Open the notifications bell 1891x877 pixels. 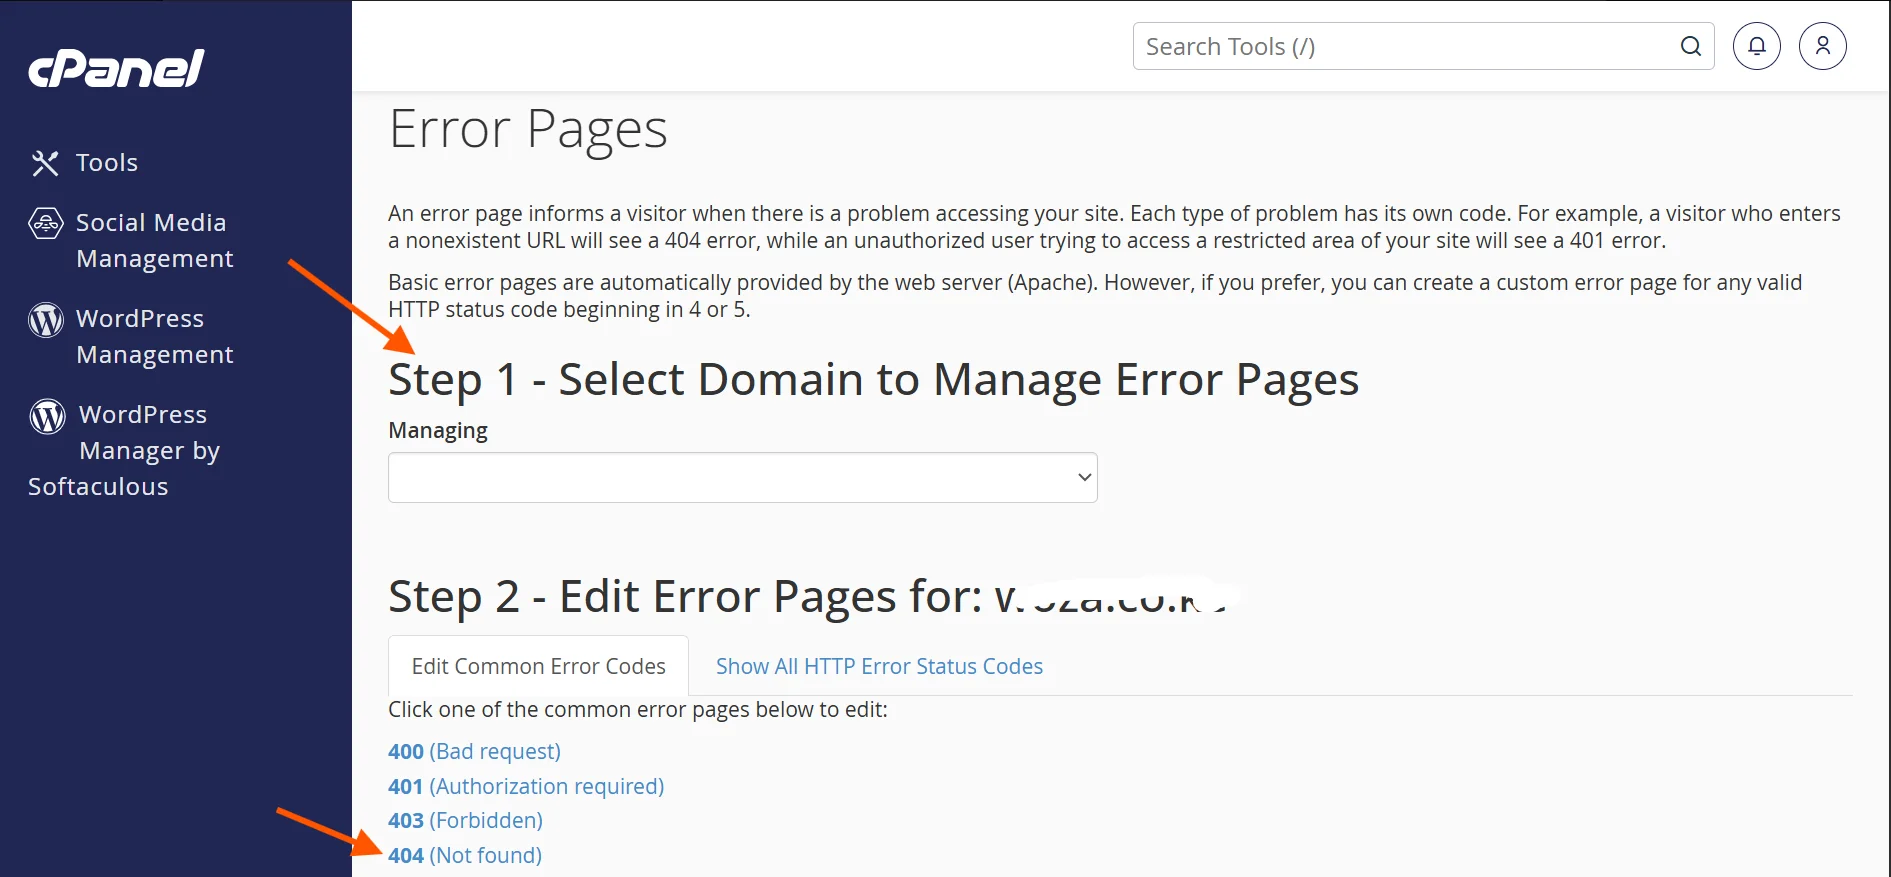click(x=1757, y=46)
